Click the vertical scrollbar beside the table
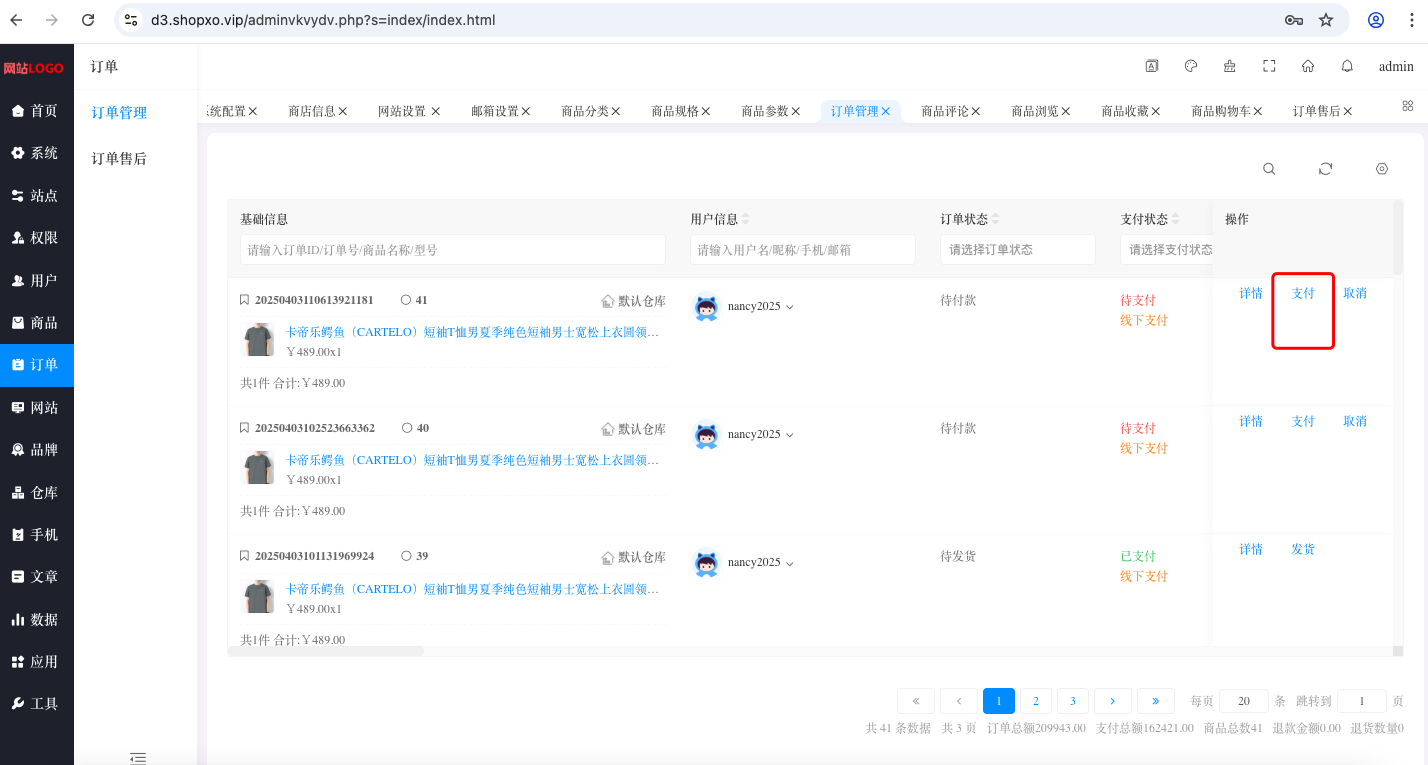Screen dimensions: 1428x765 pyautogui.click(x=1398, y=237)
